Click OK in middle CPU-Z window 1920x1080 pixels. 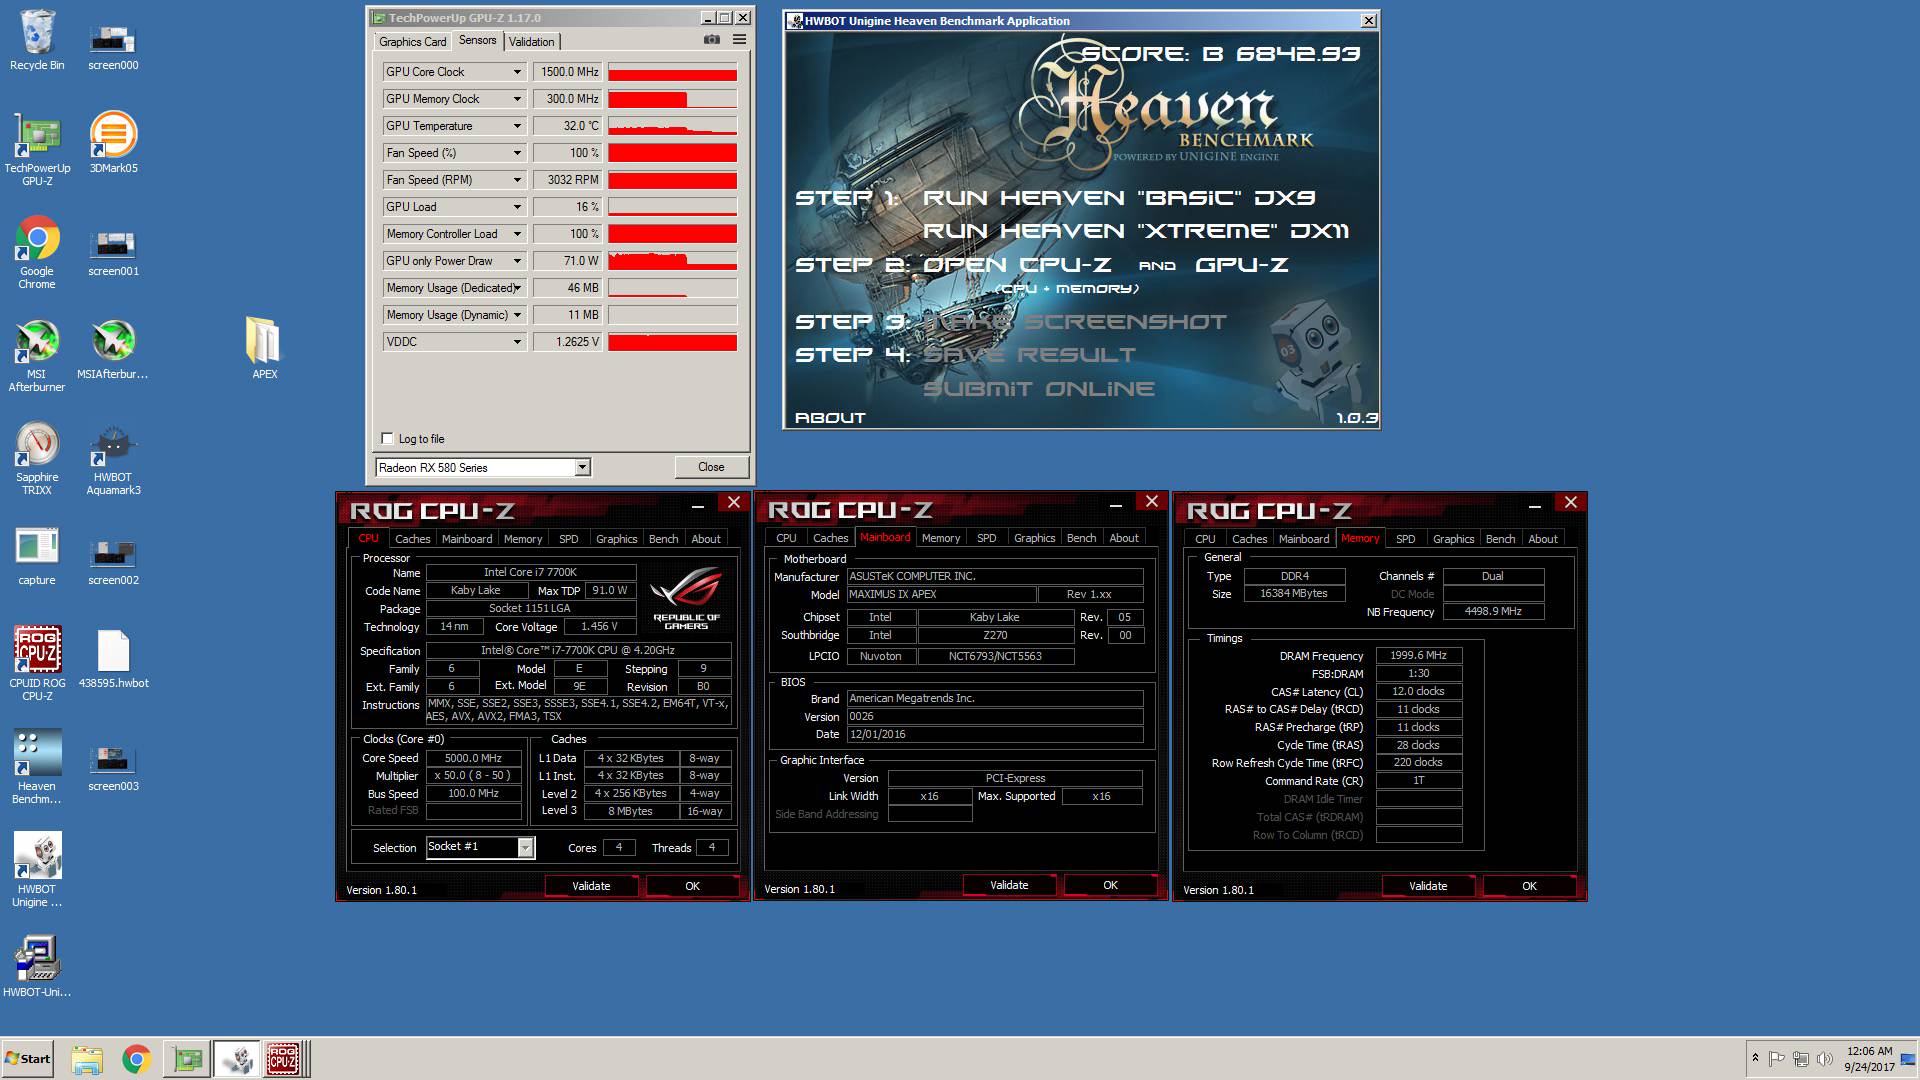pos(1110,885)
